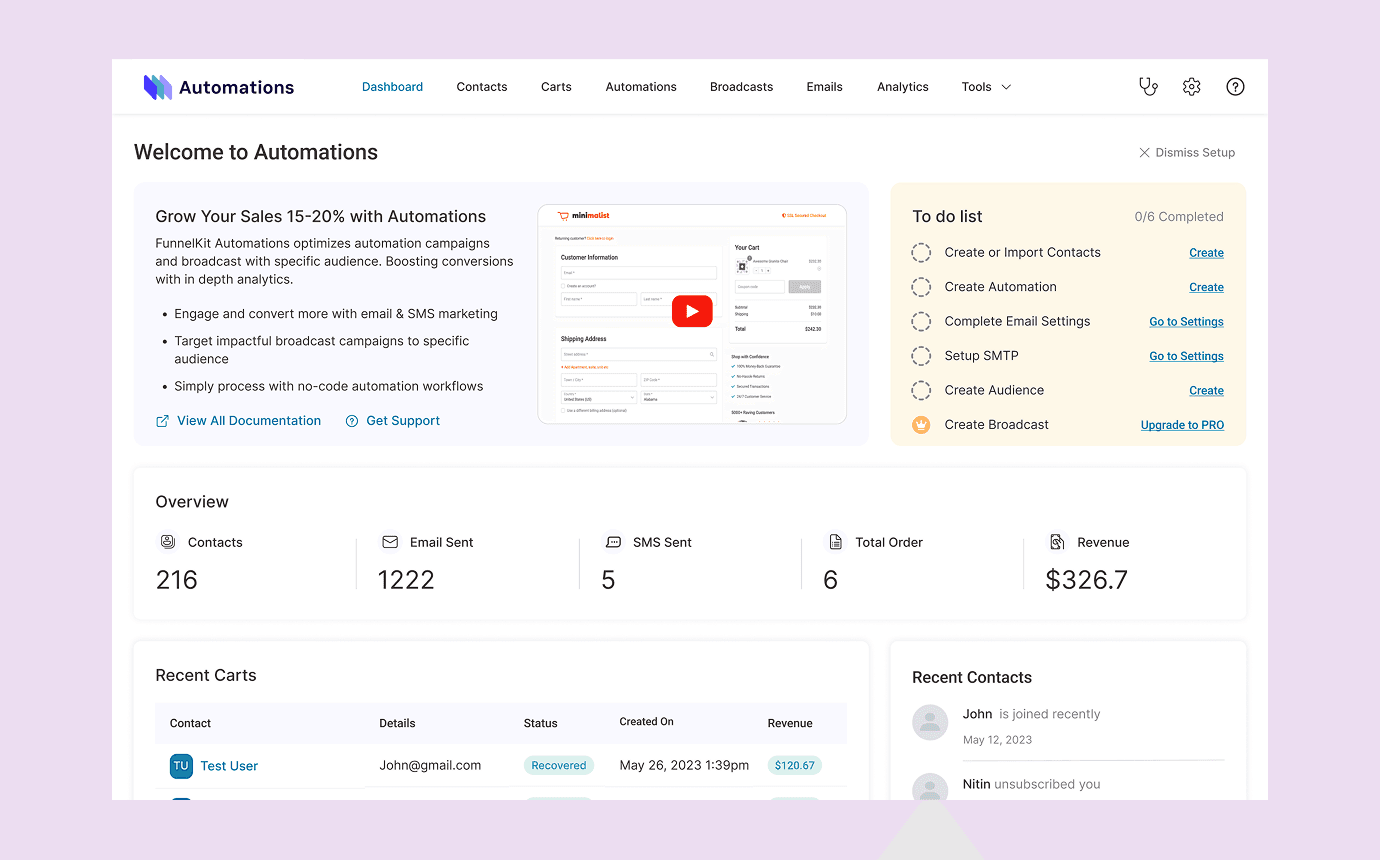This screenshot has height=860, width=1380.
Task: Expand the Tools dropdown menu
Action: point(986,87)
